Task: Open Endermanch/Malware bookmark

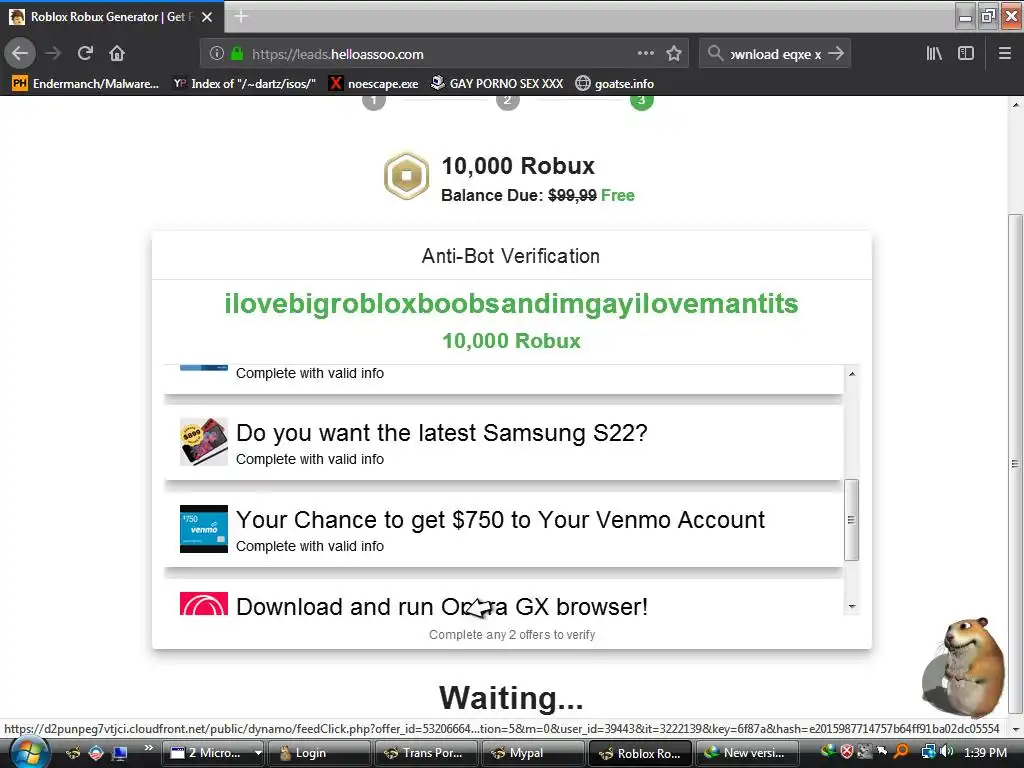Action: click(86, 84)
